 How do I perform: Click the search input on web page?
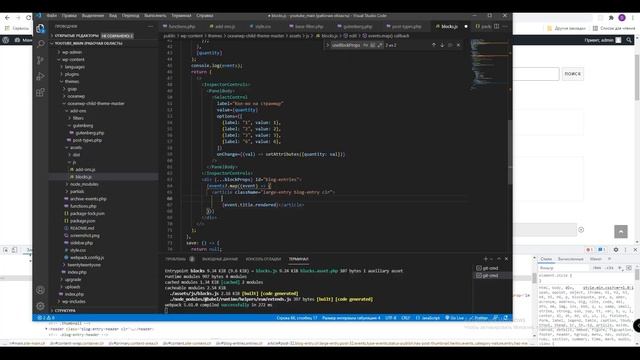coord(536,74)
